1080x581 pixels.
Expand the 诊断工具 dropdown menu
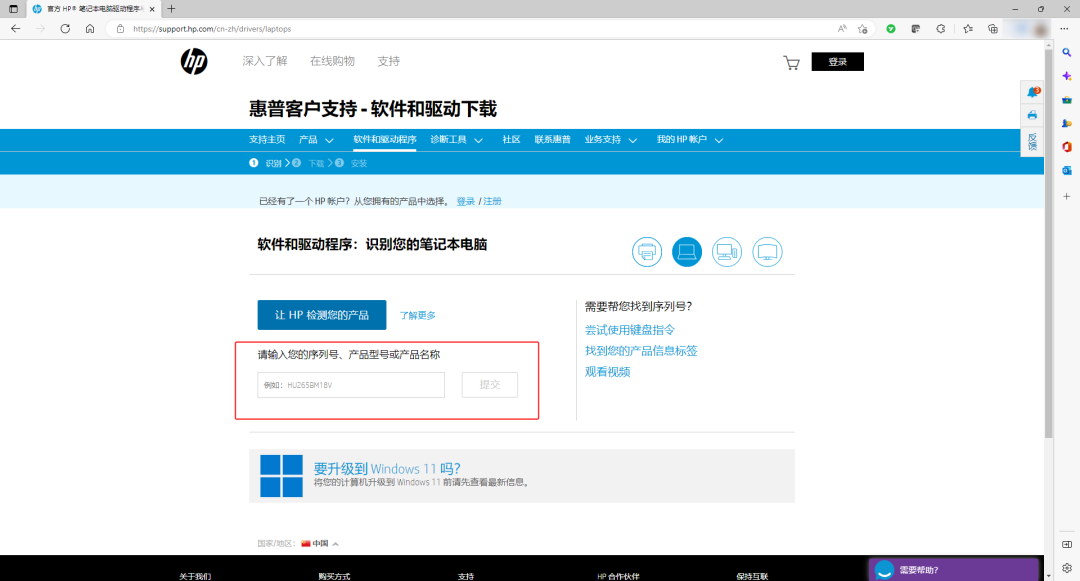(456, 140)
